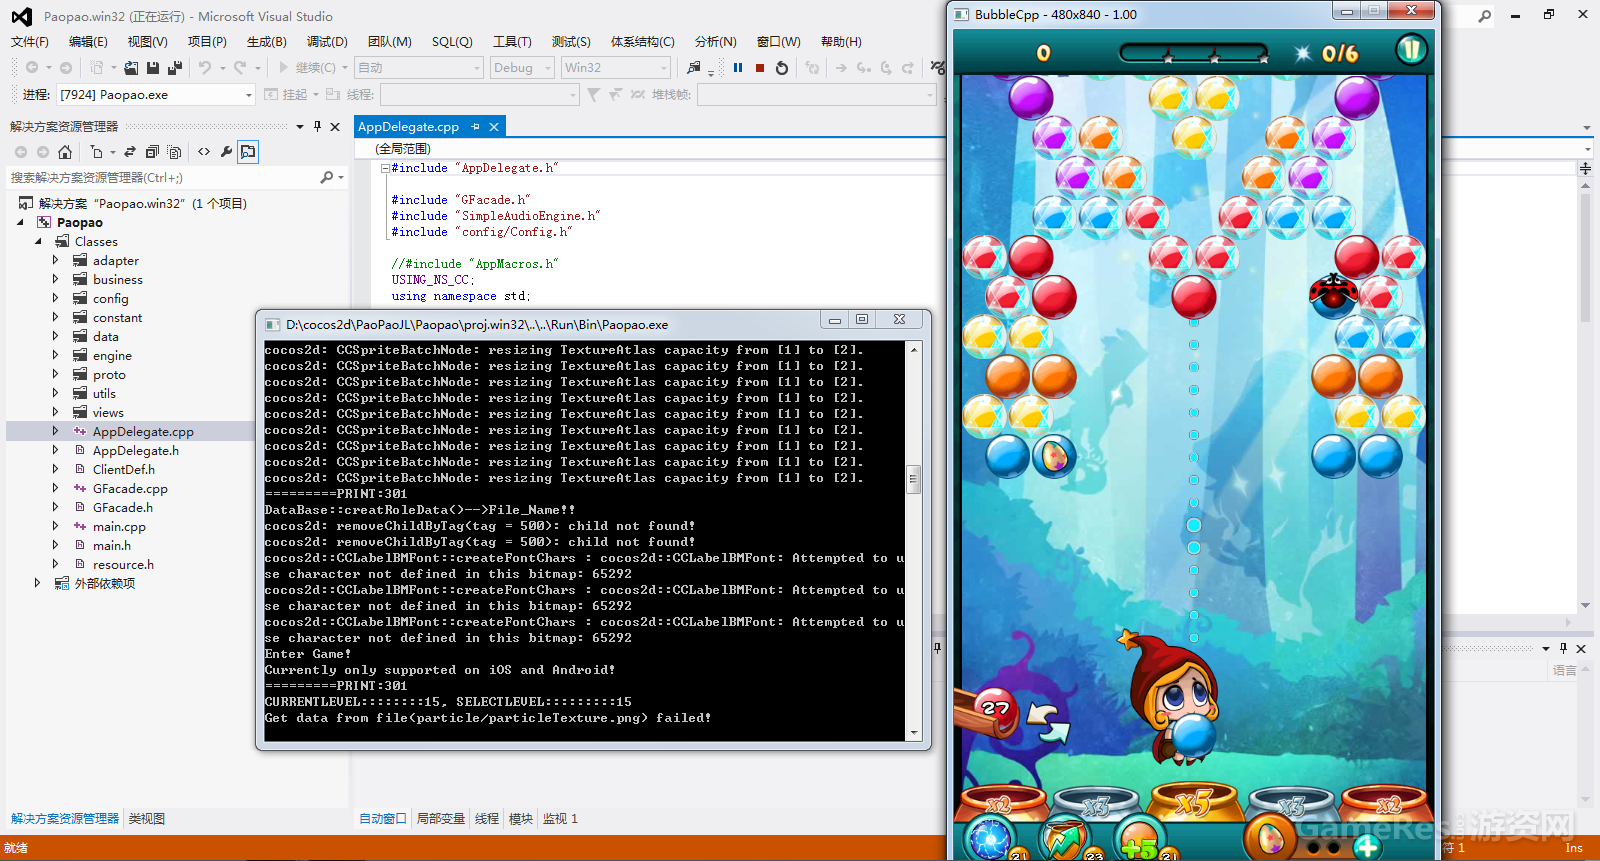Open the process dropdown showing Paopao.exe
The width and height of the screenshot is (1600, 861).
[155, 95]
